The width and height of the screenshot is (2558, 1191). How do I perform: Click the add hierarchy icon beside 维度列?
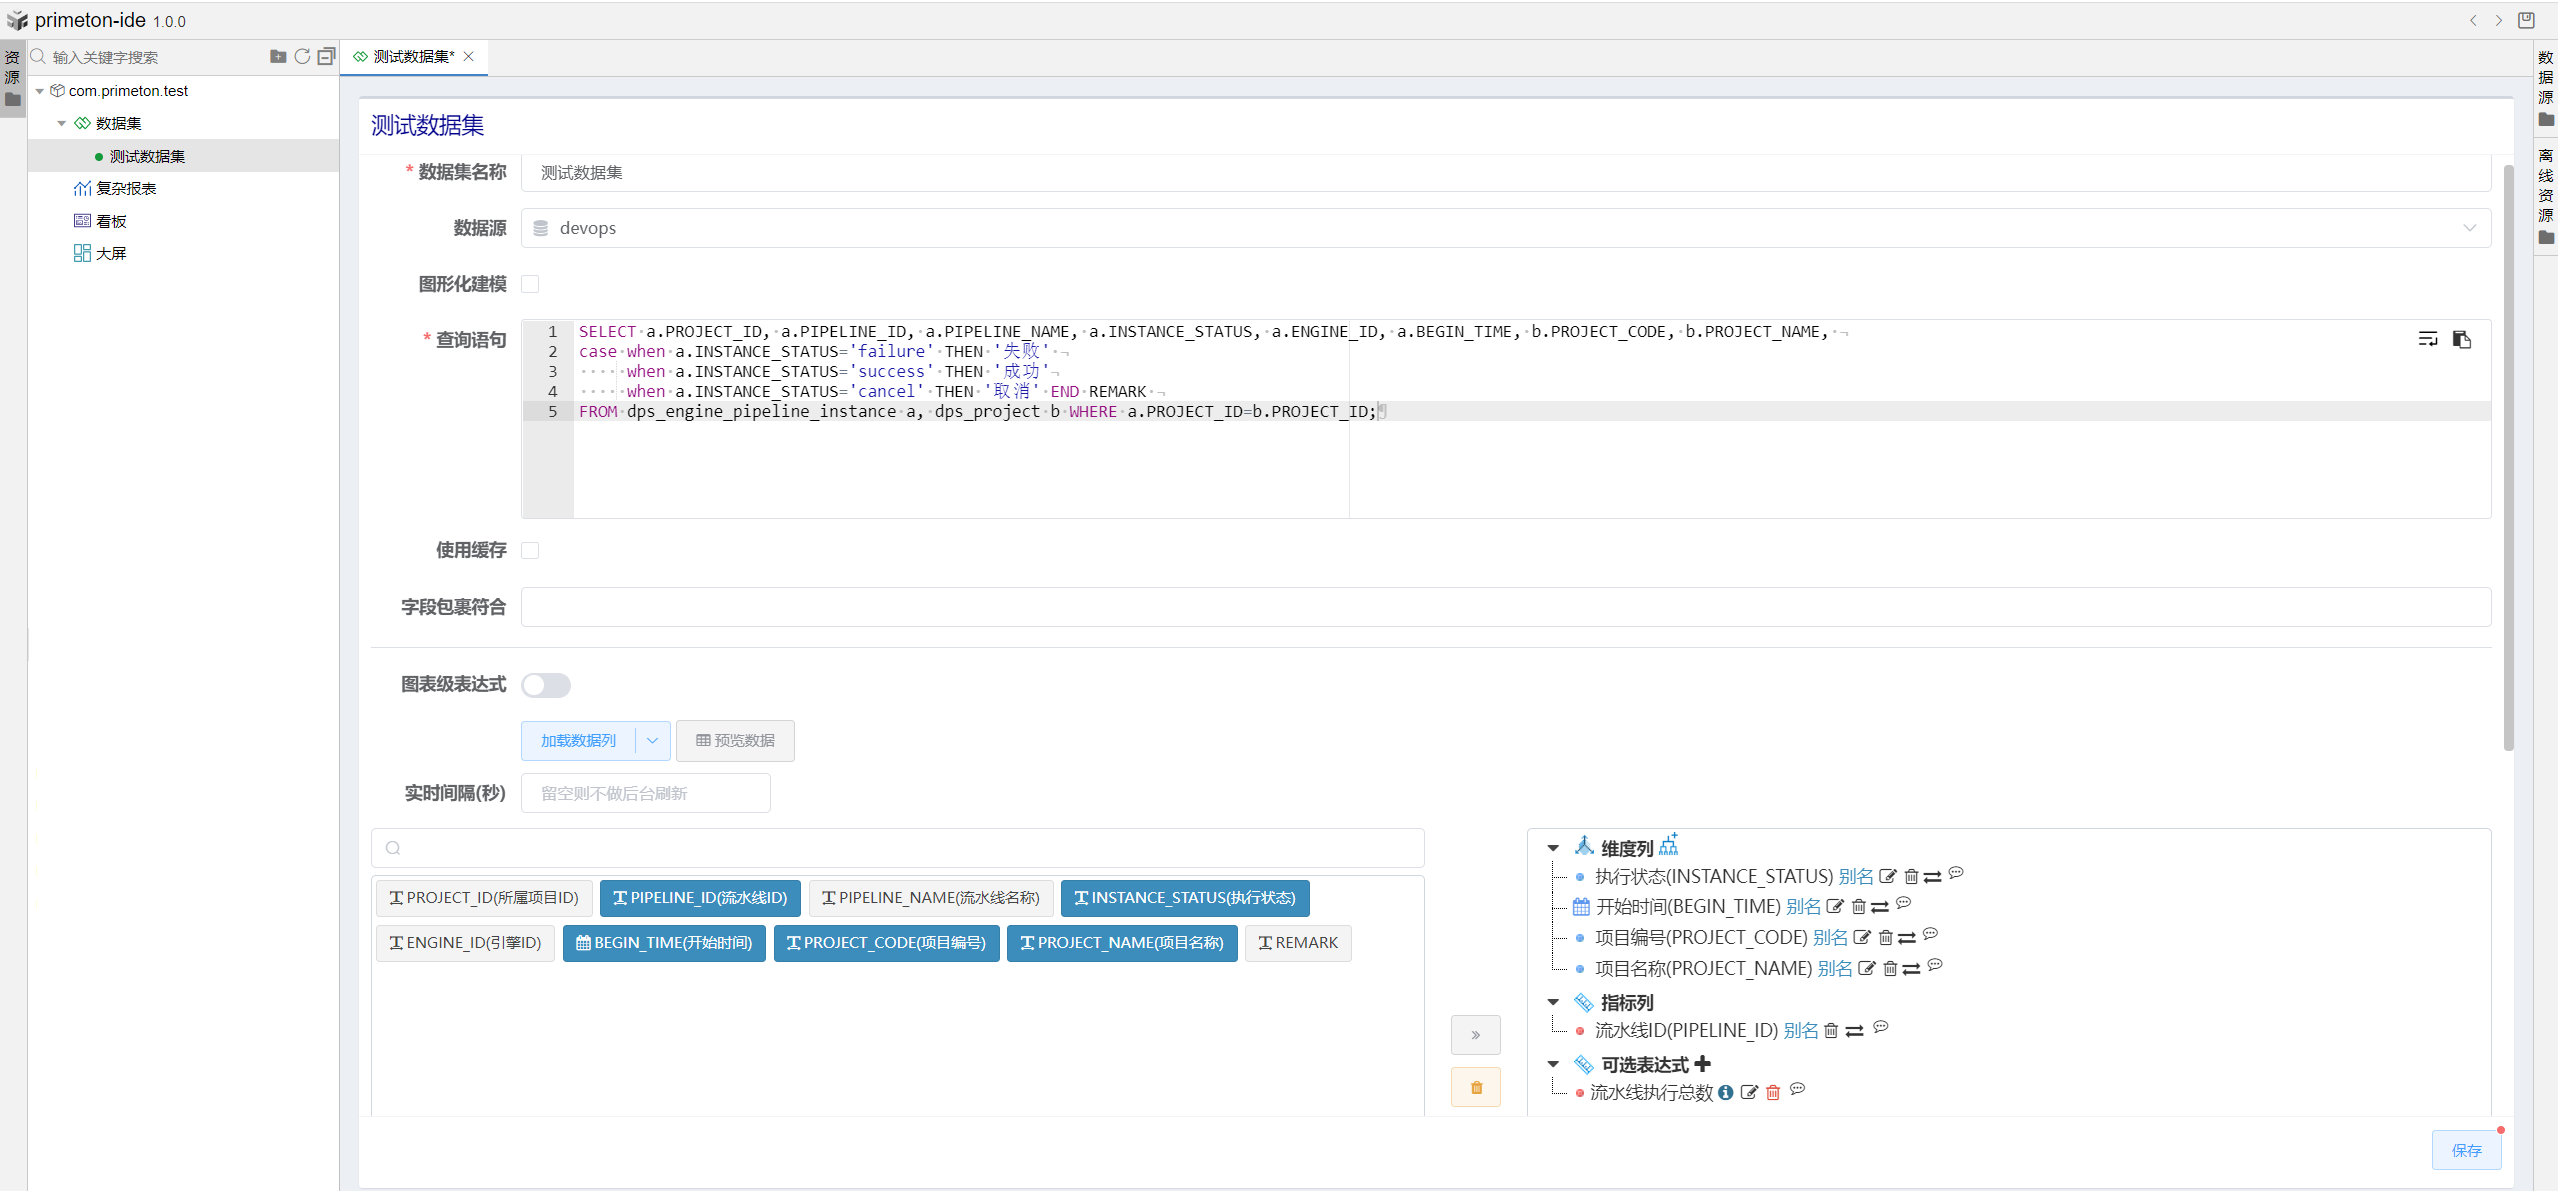click(1668, 846)
